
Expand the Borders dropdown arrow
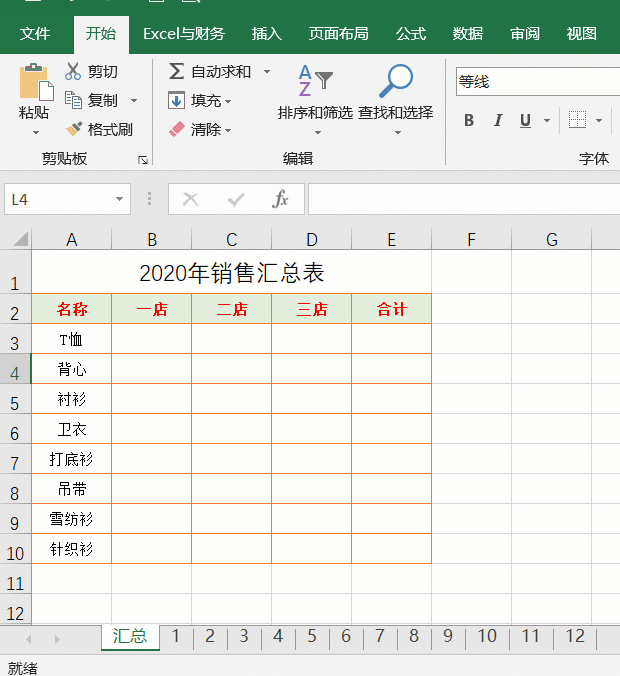click(599, 120)
